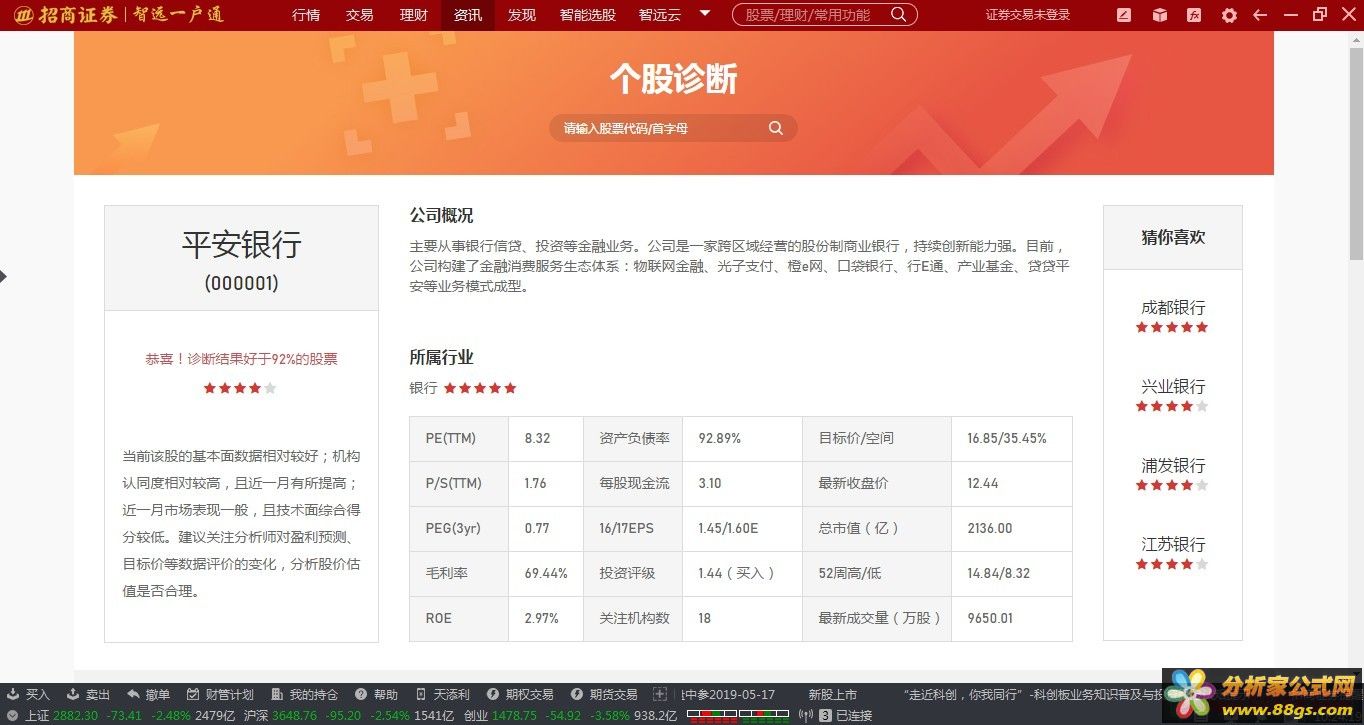Image resolution: width=1364 pixels, height=725 pixels.
Task: Open the settings gear icon
Action: [x=1229, y=15]
